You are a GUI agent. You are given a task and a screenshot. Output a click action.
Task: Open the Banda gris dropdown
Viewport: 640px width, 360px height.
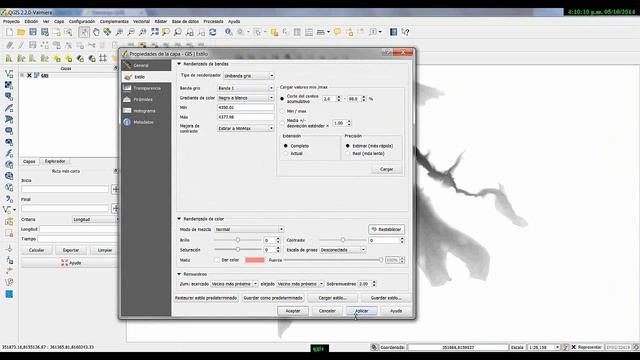point(245,88)
